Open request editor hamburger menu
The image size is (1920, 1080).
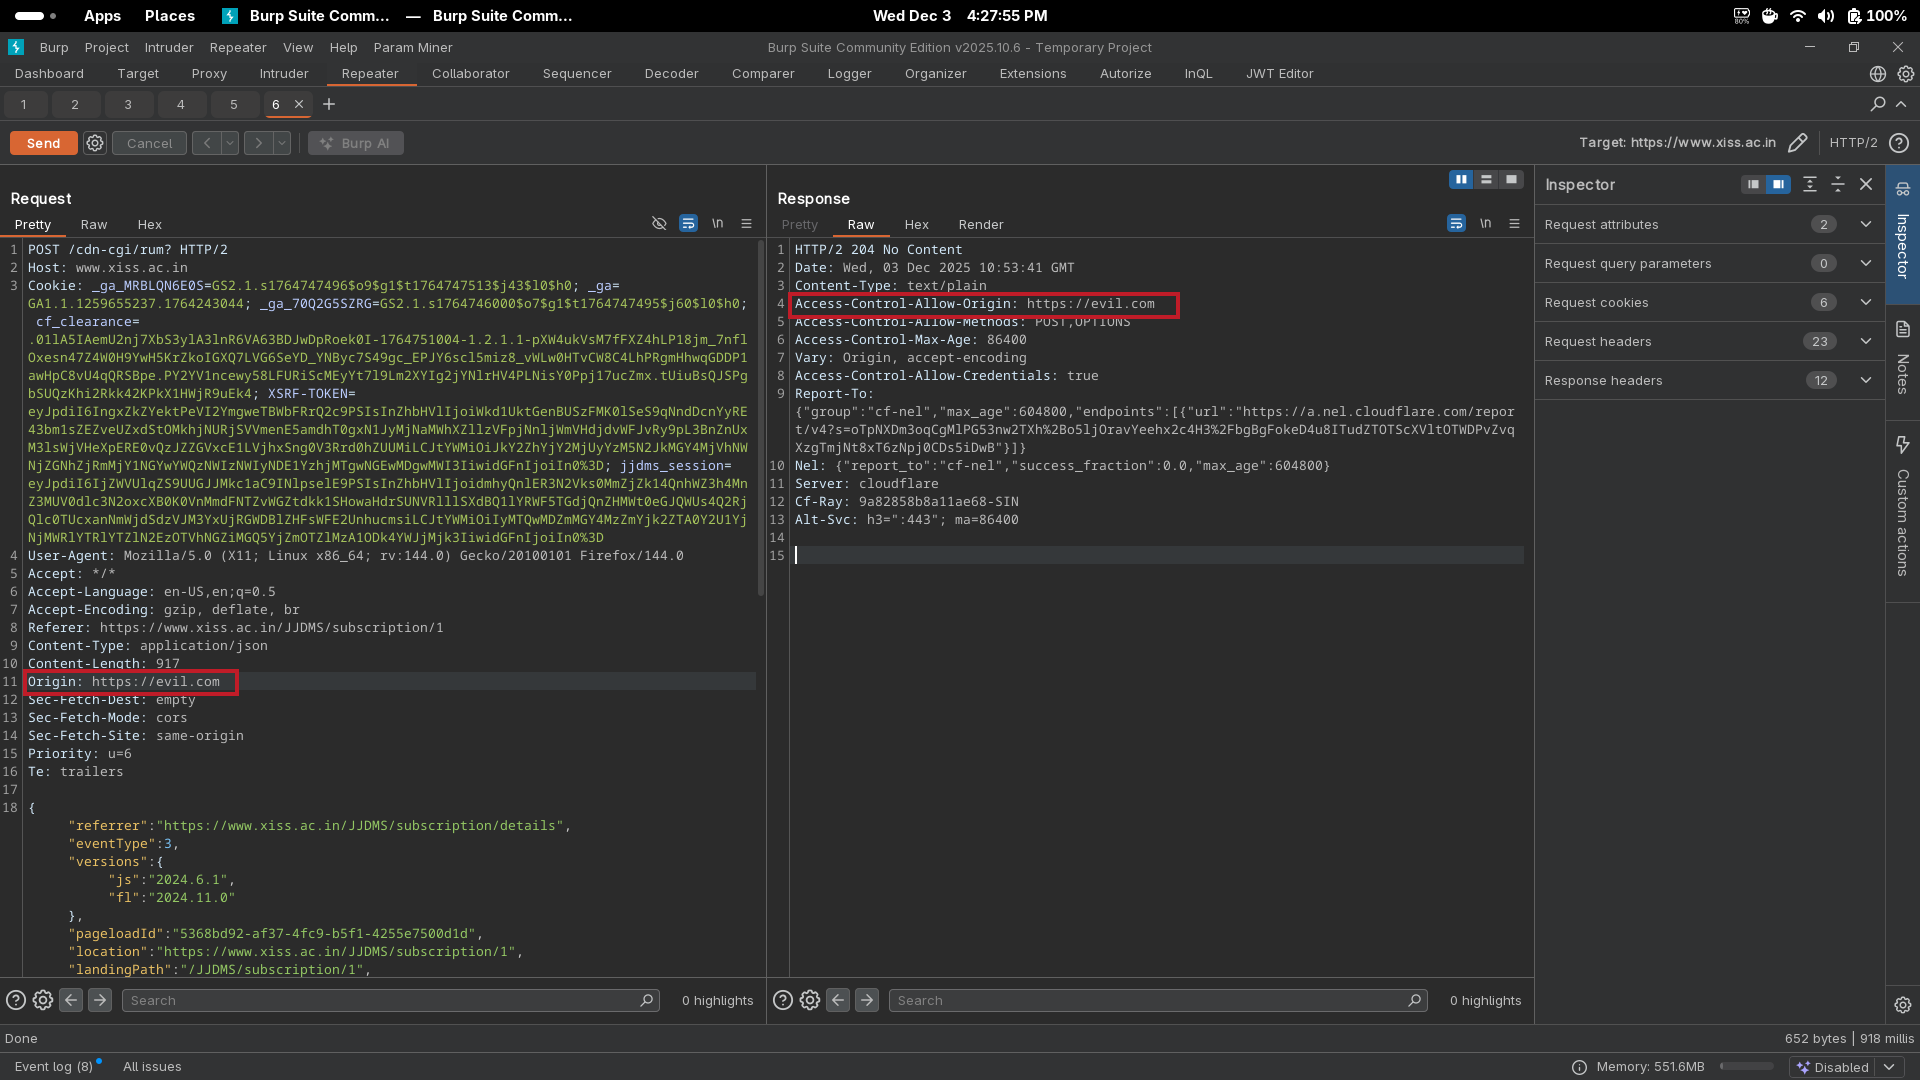tap(746, 224)
